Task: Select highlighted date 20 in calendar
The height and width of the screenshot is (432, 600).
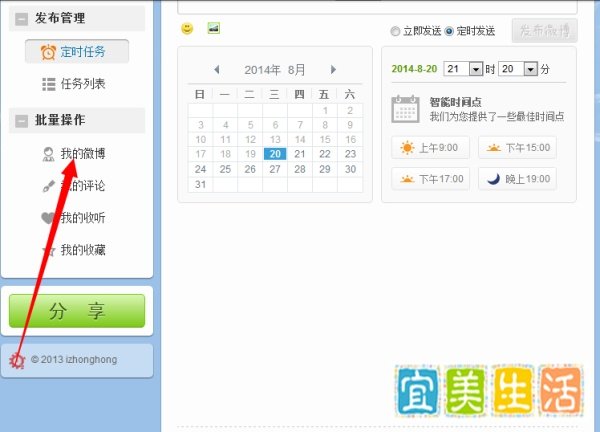Action: pos(275,154)
